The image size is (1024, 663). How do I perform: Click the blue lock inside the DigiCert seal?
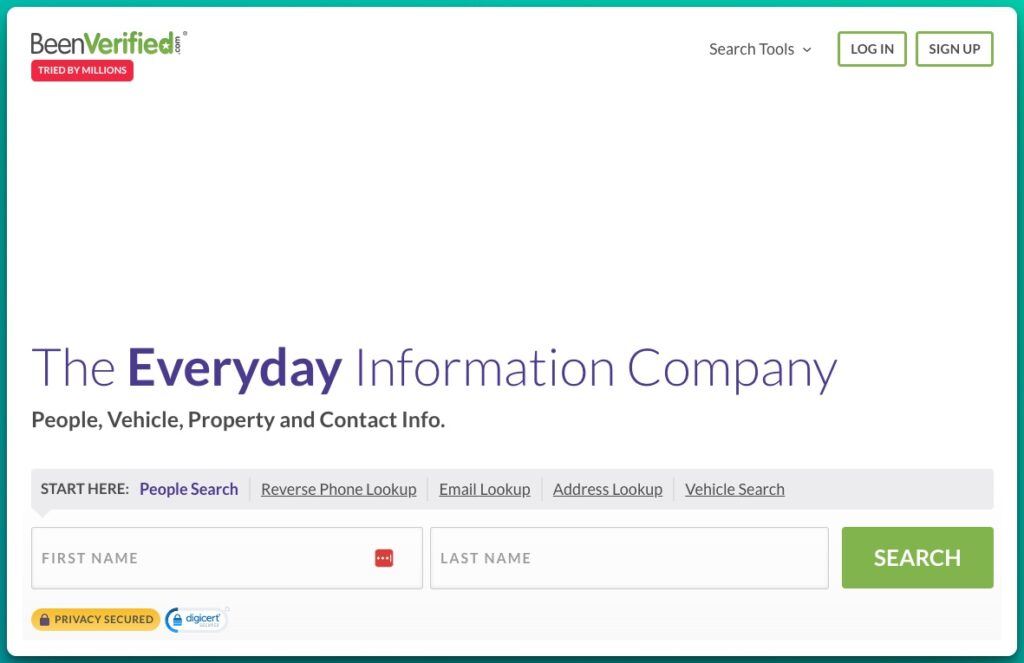click(x=176, y=620)
